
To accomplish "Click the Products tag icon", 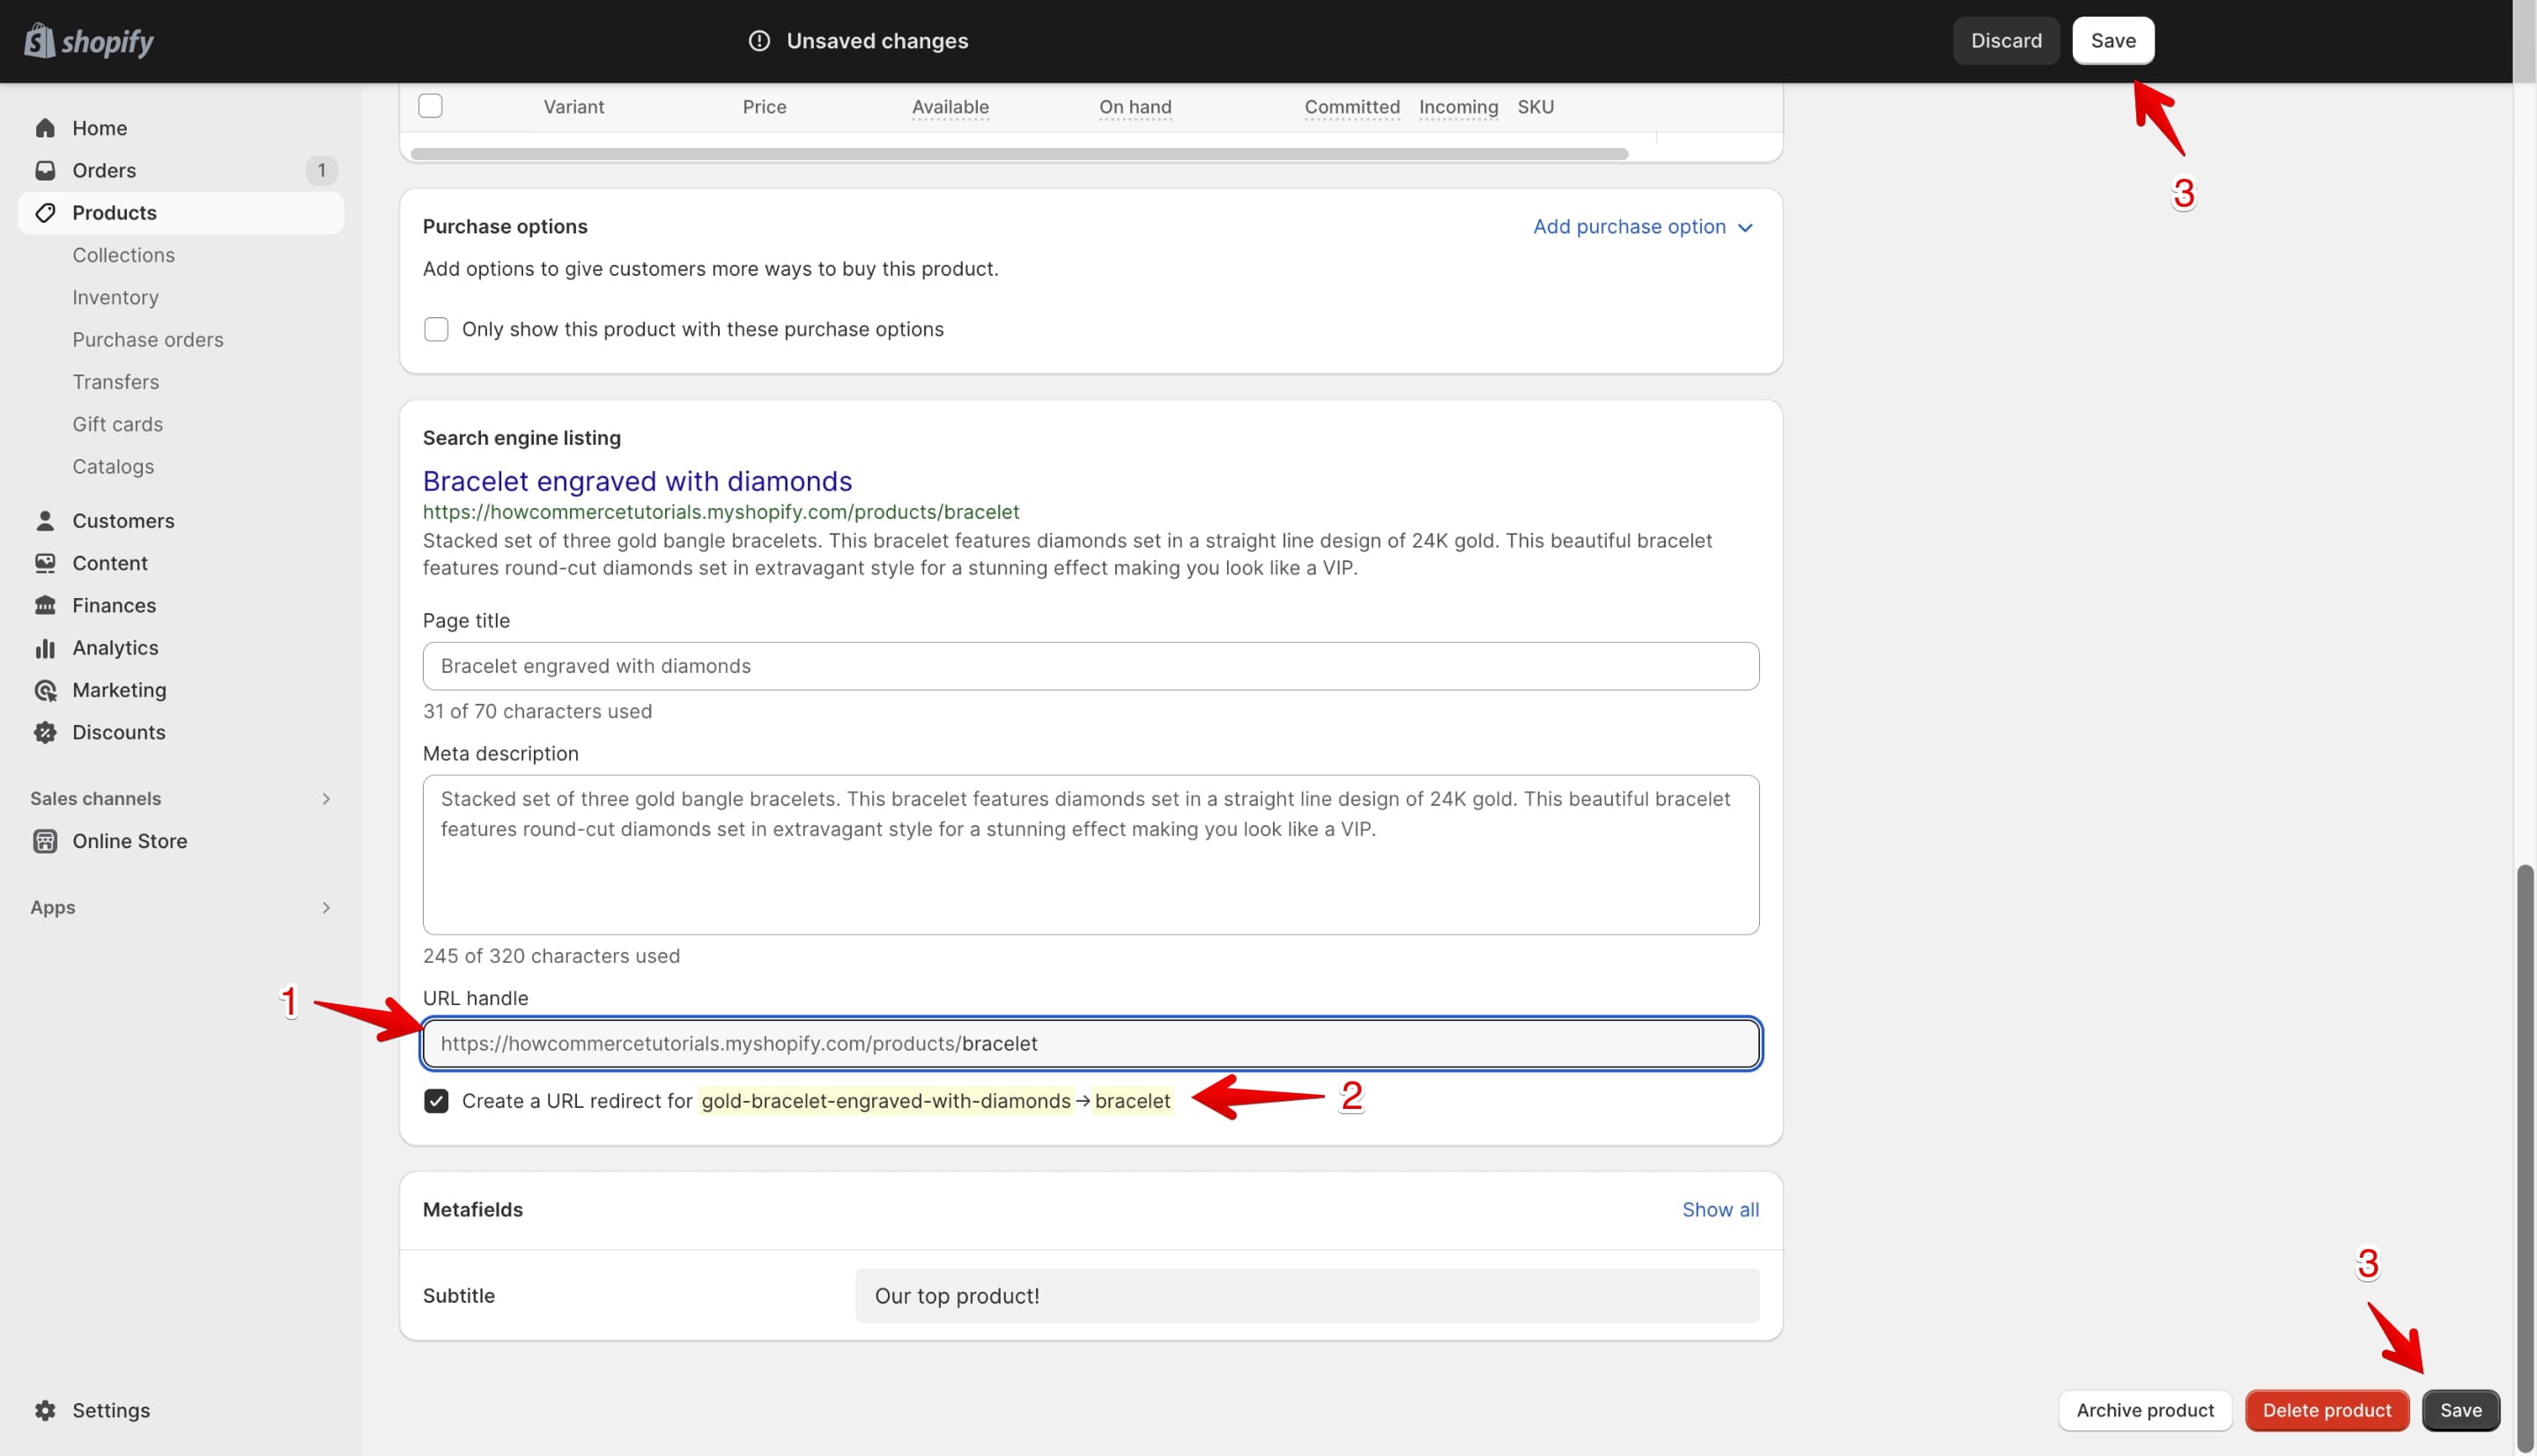I will click(45, 212).
